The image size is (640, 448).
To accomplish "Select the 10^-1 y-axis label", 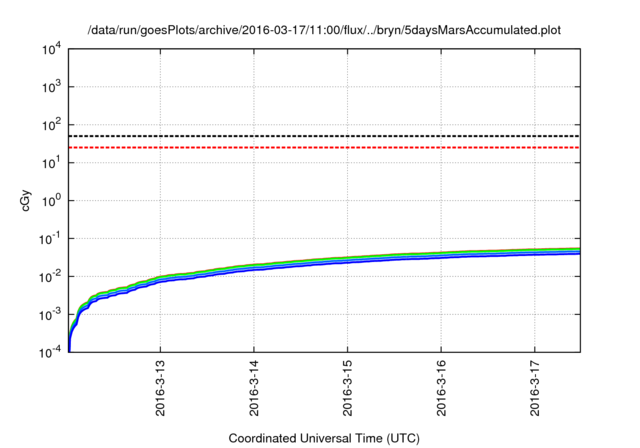I will click(x=51, y=238).
